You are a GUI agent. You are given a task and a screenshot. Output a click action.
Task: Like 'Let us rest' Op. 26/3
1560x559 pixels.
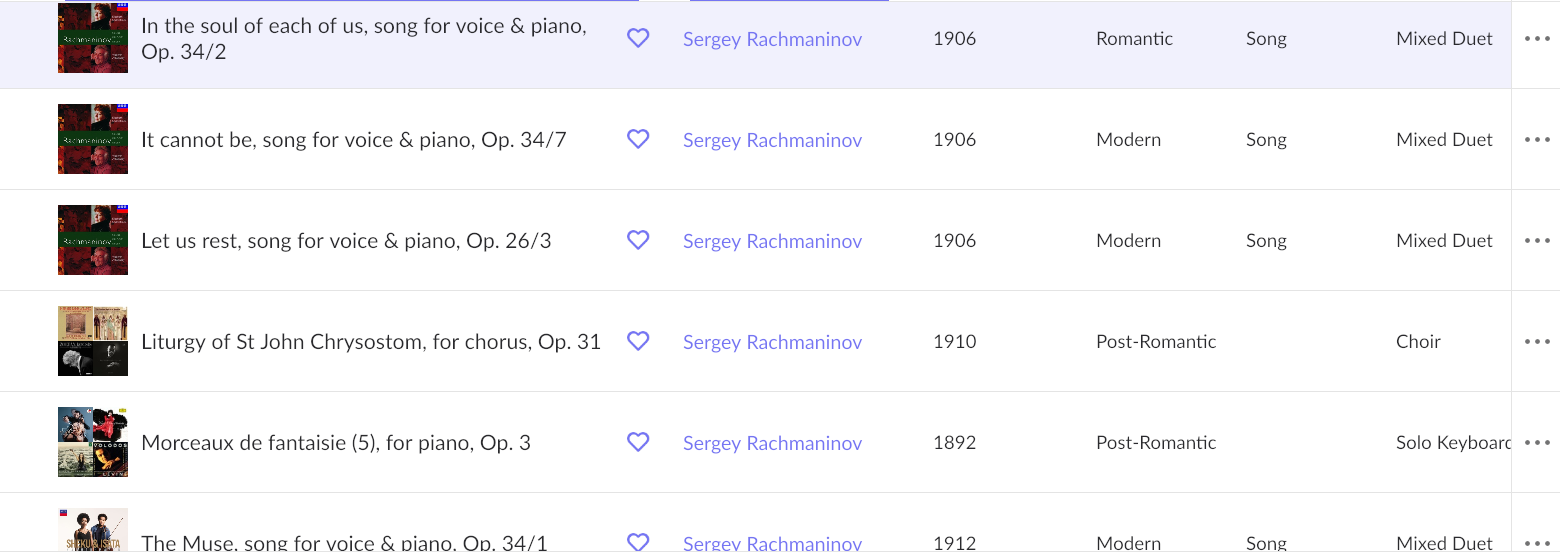(638, 240)
